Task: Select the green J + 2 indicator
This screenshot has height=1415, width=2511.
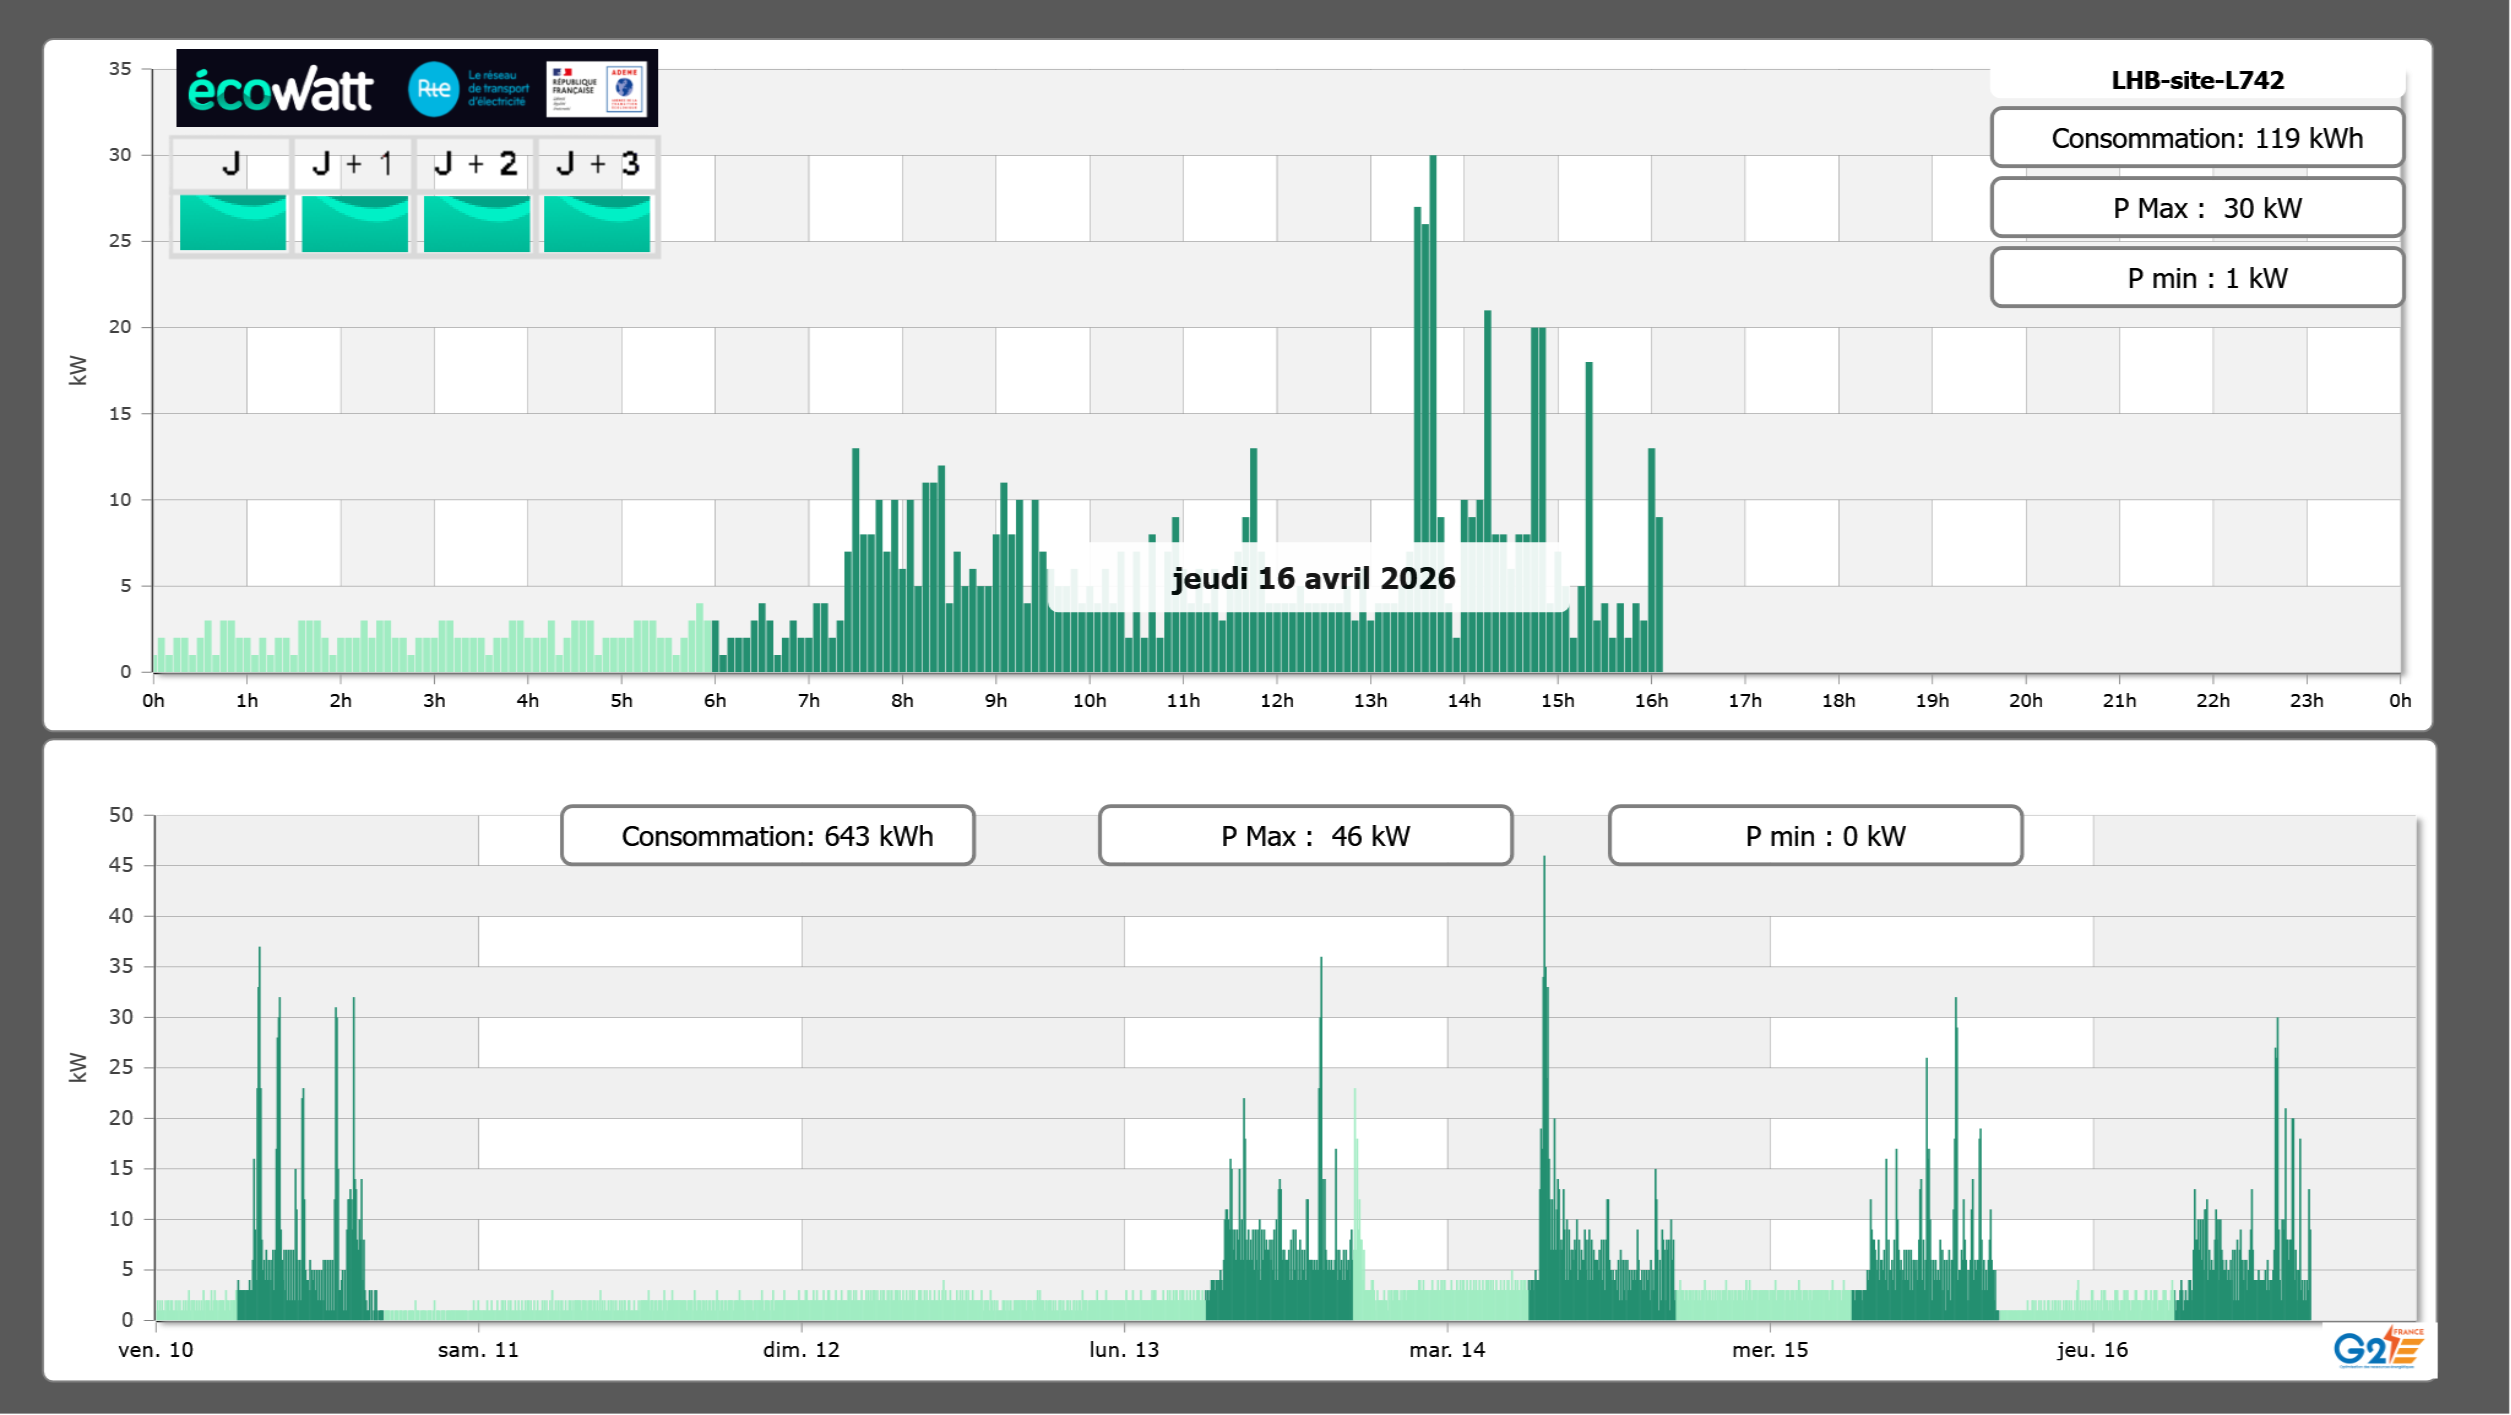Action: (x=476, y=223)
